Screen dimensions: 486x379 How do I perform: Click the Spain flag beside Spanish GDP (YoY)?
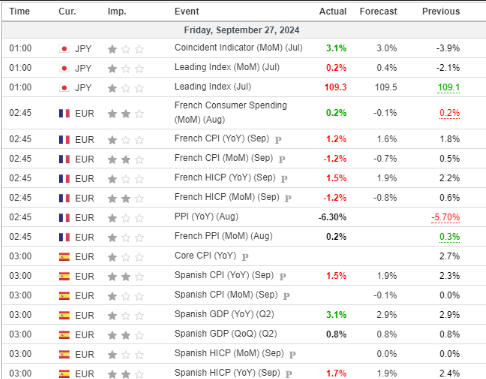pos(64,315)
